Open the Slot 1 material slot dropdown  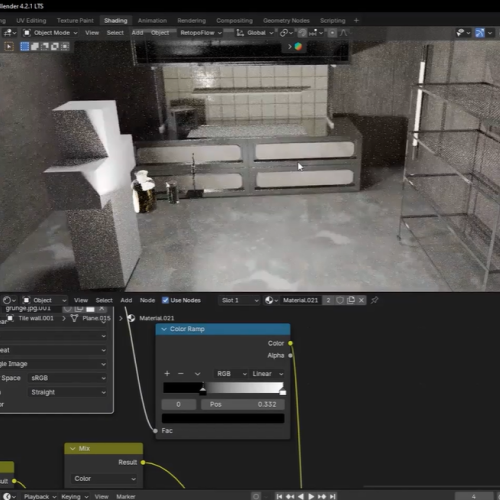pos(239,300)
